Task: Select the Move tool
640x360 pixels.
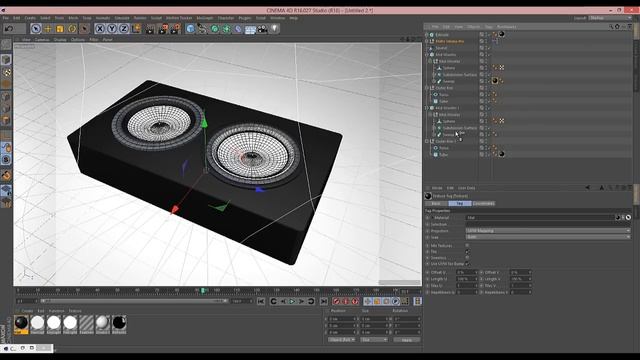Action: point(48,29)
